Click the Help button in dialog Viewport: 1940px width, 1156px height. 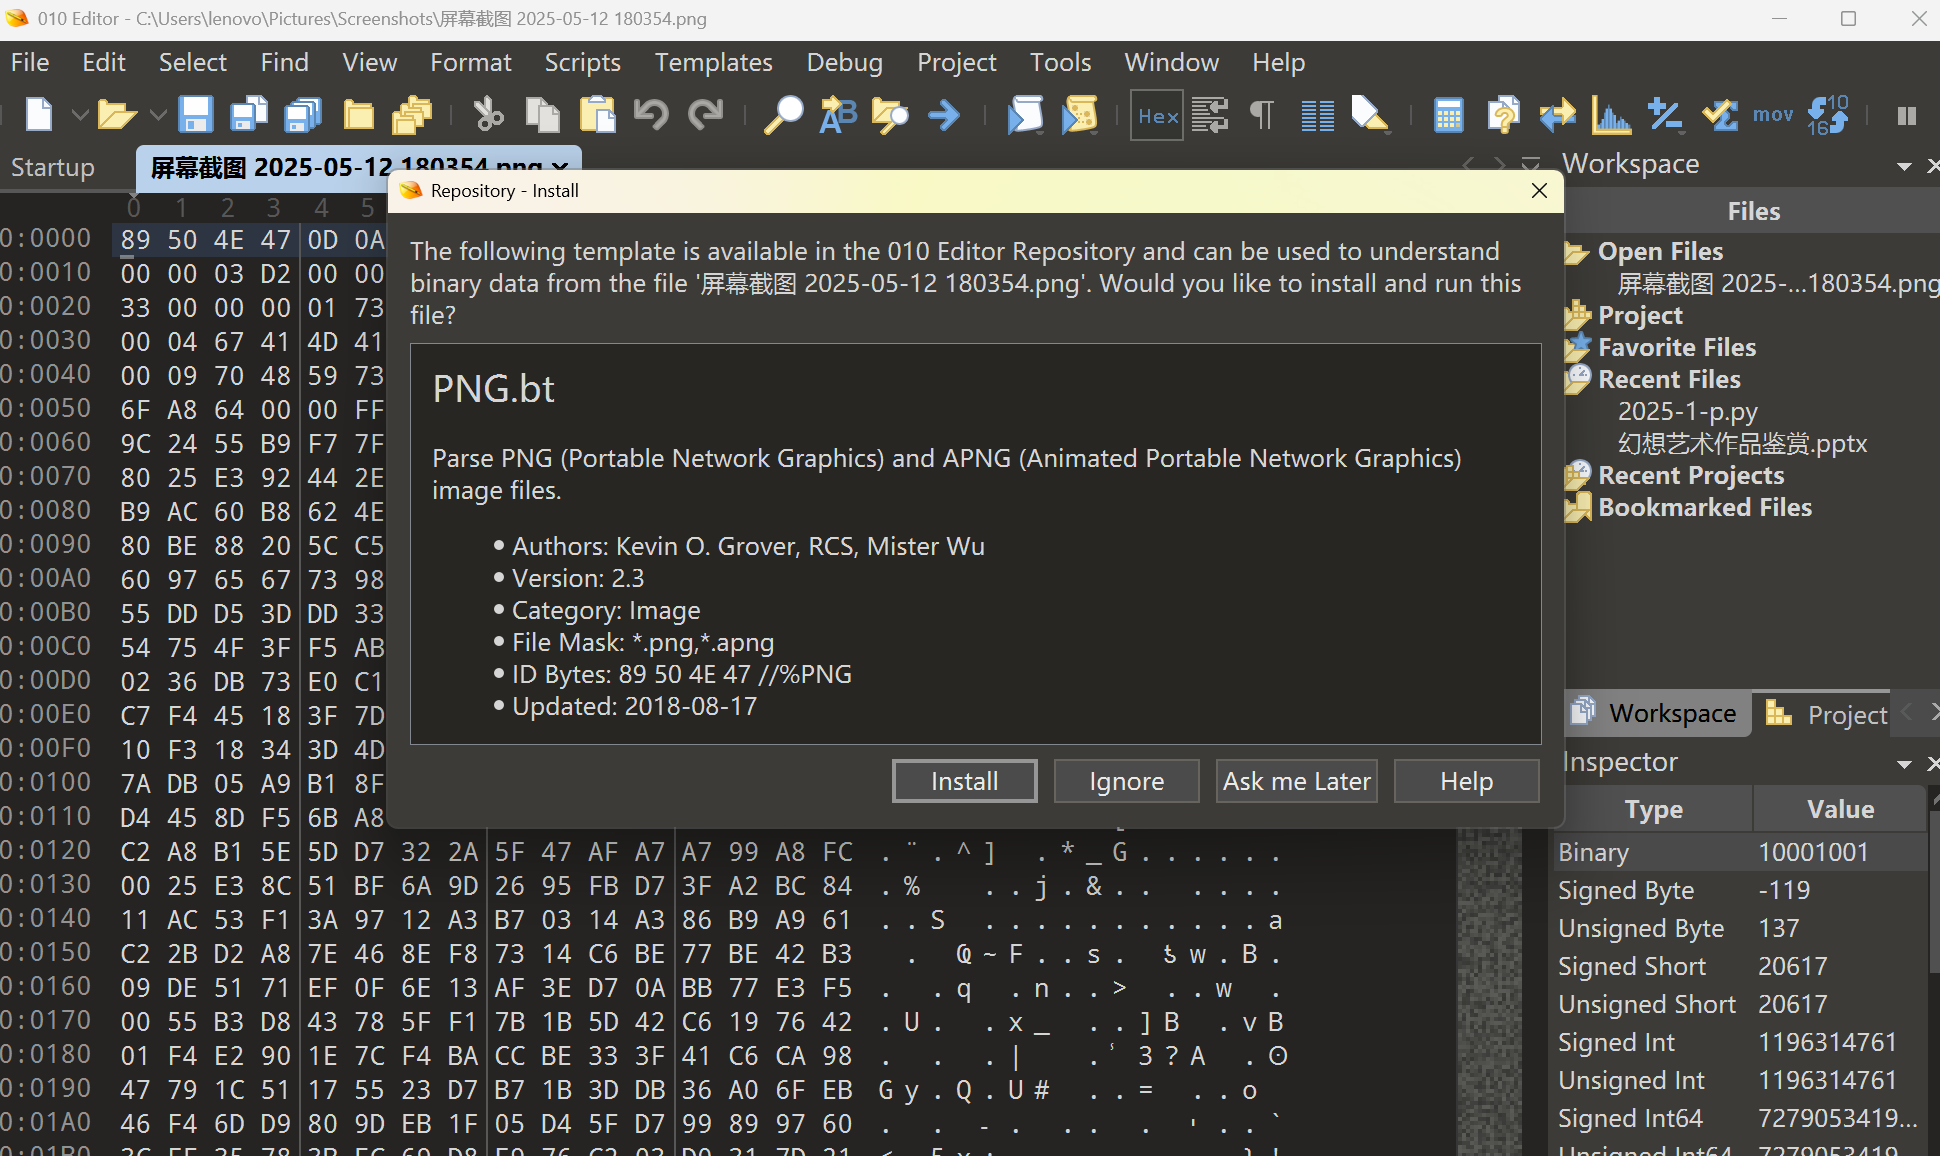tap(1467, 781)
